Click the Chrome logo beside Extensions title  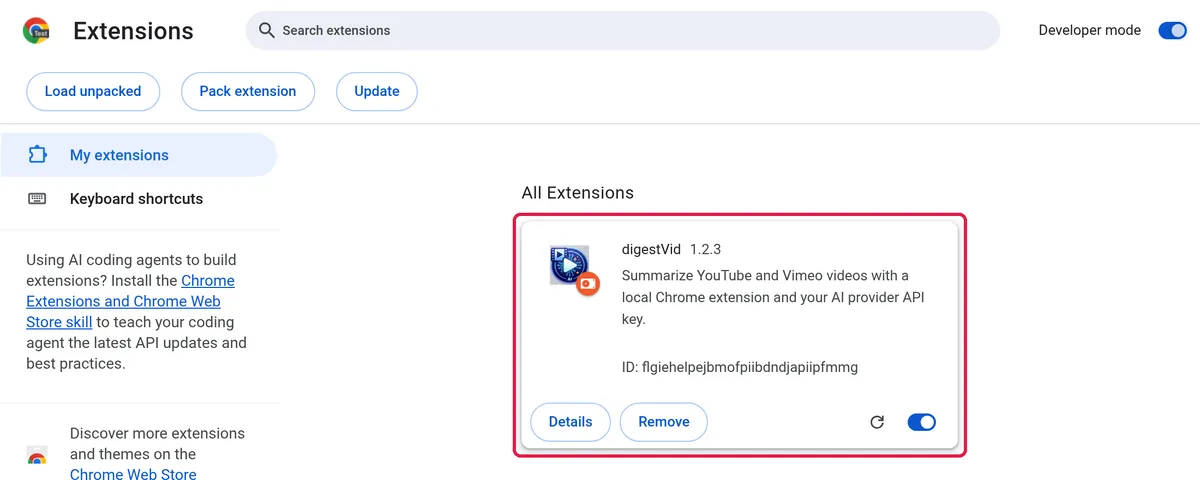pyautogui.click(x=37, y=31)
